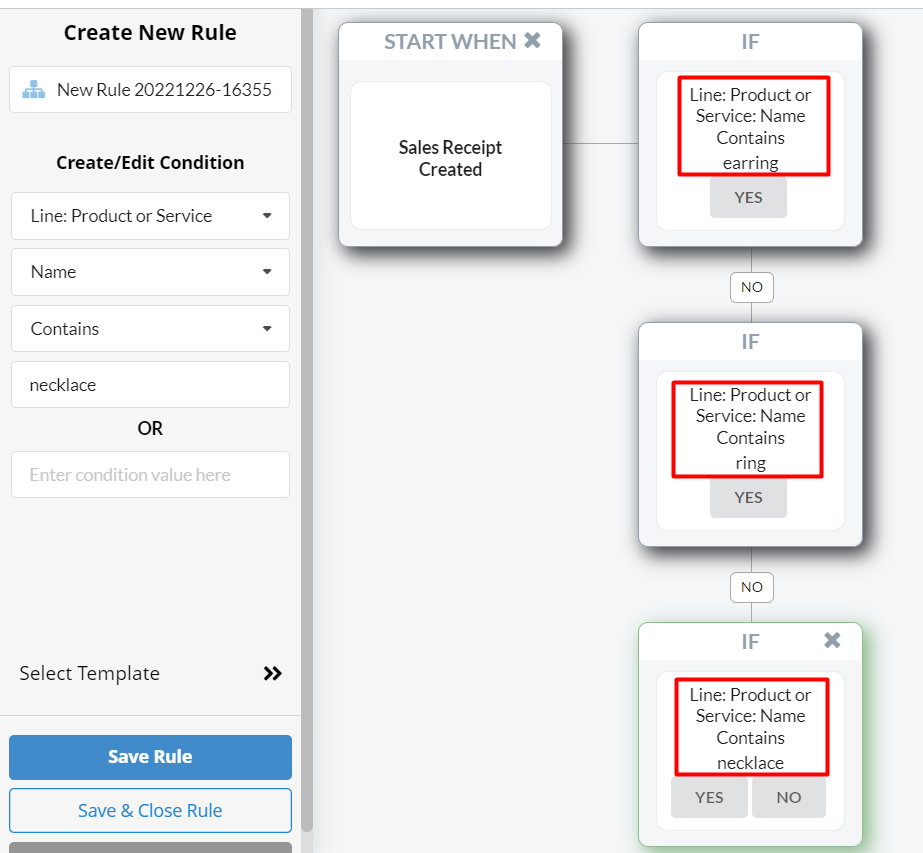Click the double chevron next to Select Template
The height and width of the screenshot is (853, 923).
coord(272,673)
